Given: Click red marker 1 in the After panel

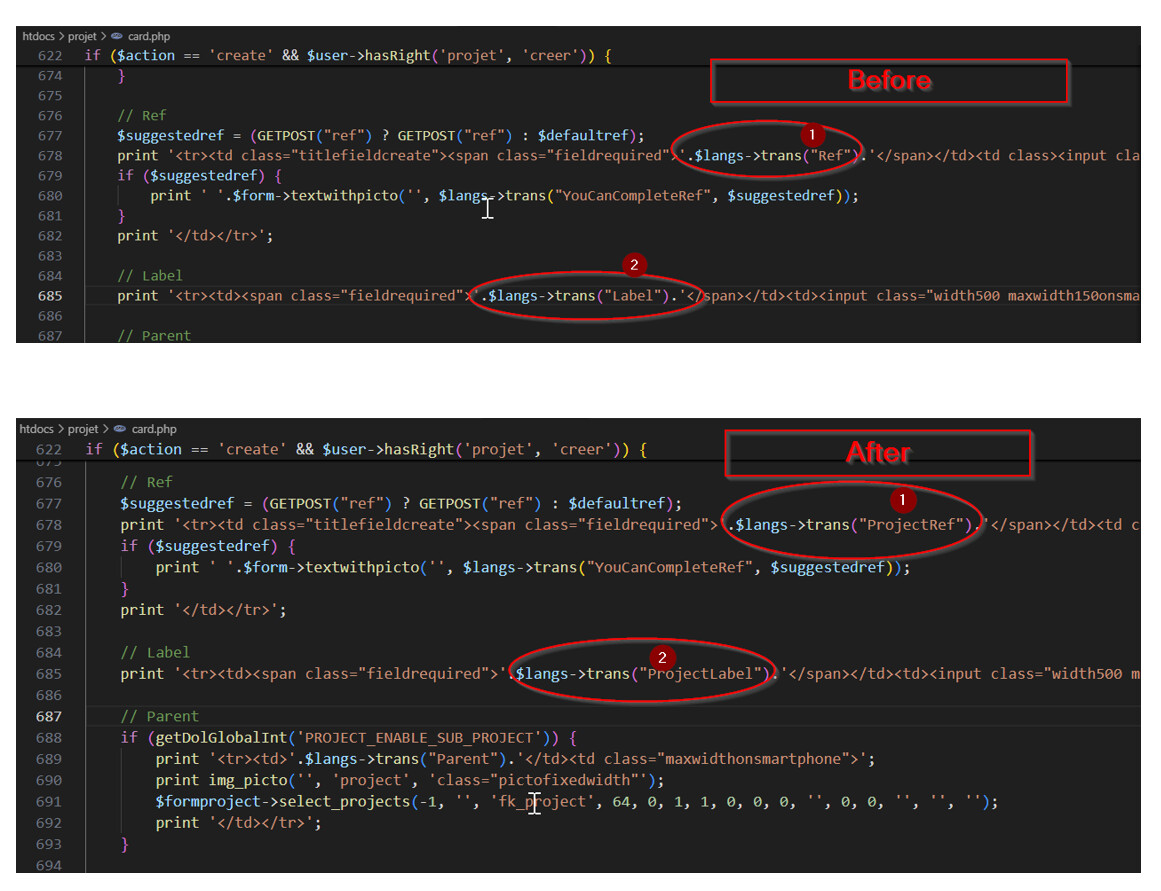Looking at the screenshot, I should pos(903,498).
